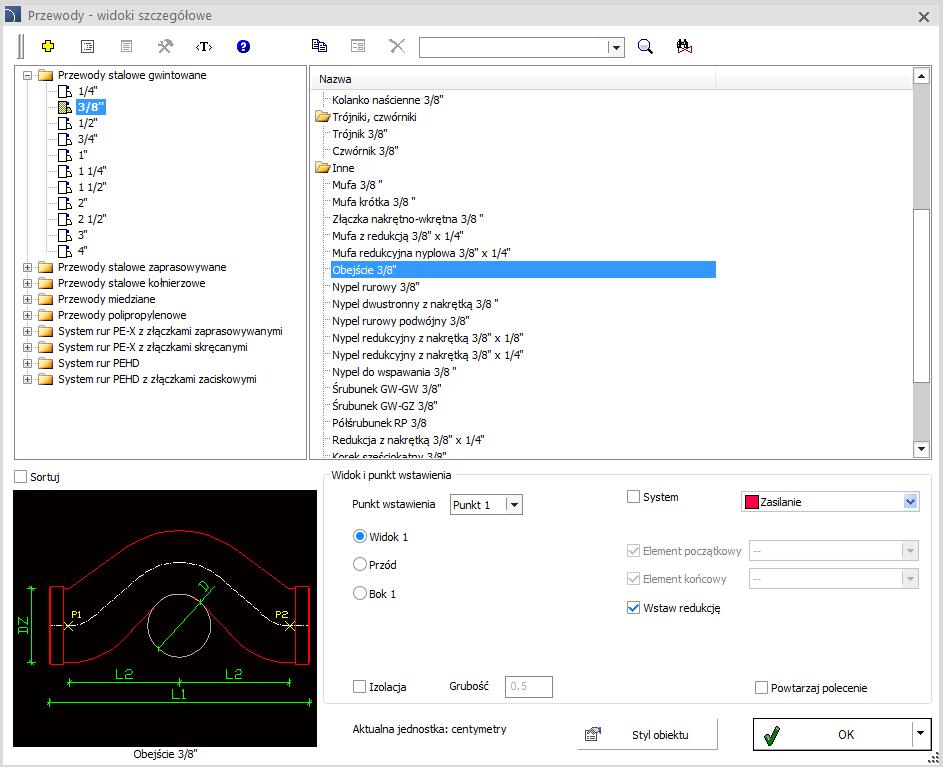Click the copy element icon
The image size is (943, 767).
click(319, 46)
